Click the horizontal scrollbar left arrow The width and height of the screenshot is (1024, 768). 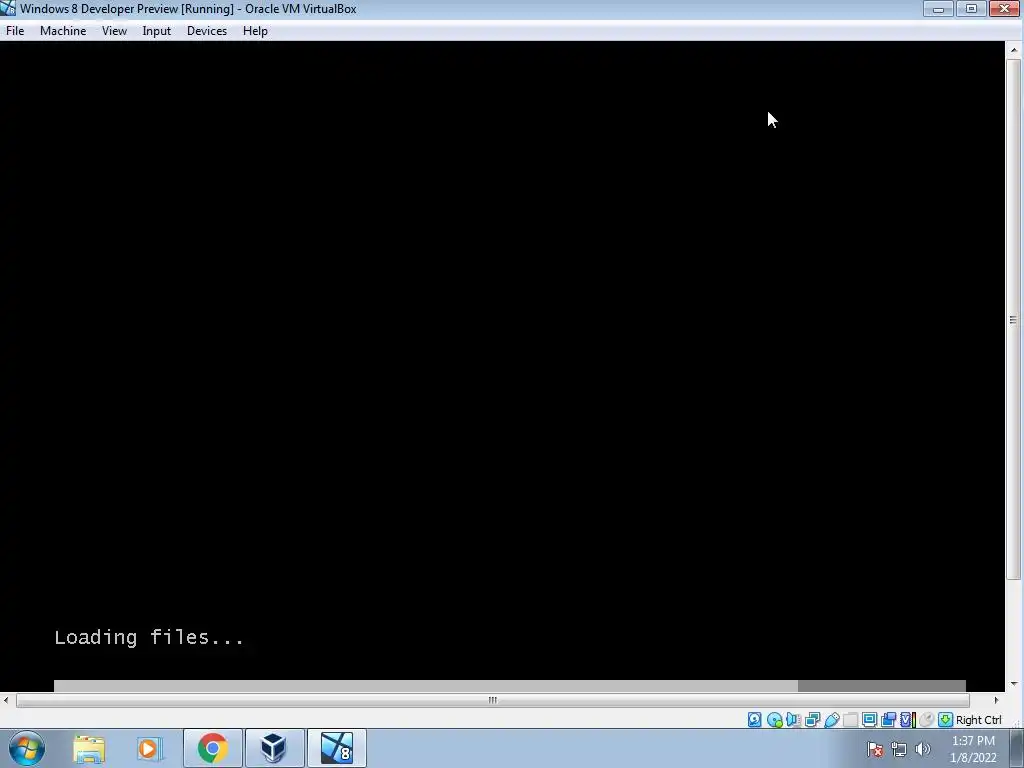pyautogui.click(x=6, y=700)
